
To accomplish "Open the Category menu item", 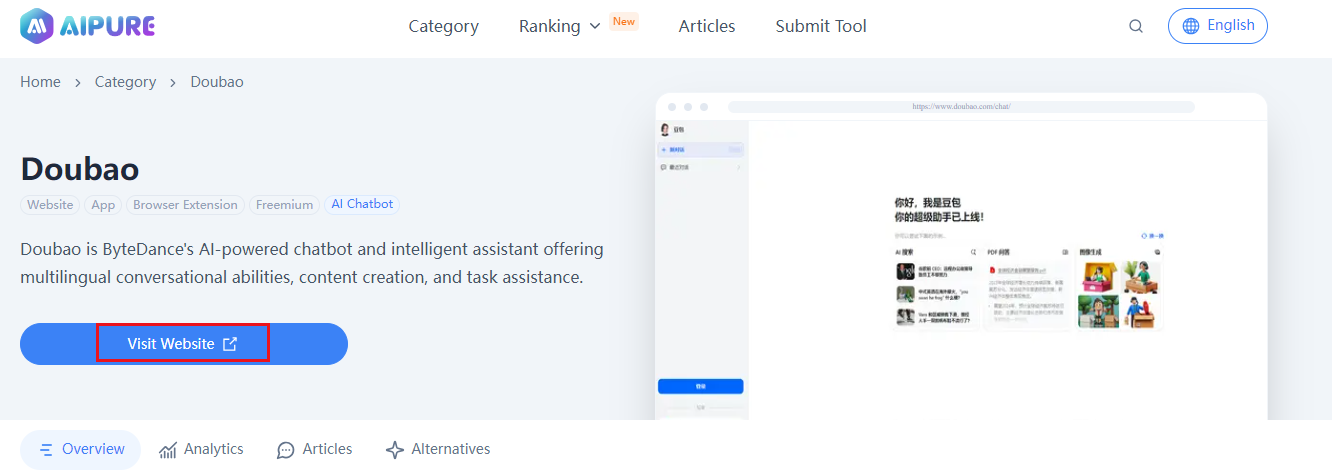I will click(443, 27).
